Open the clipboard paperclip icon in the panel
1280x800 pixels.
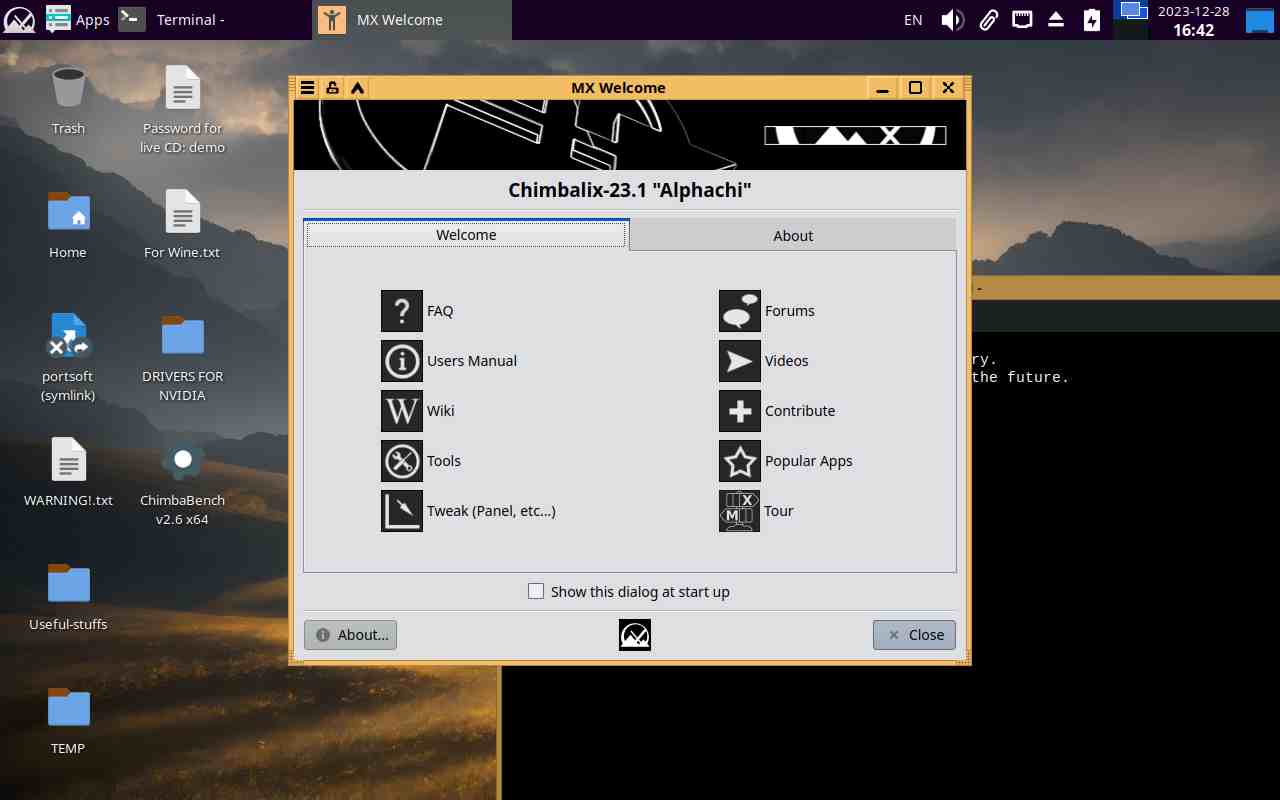(x=988, y=20)
